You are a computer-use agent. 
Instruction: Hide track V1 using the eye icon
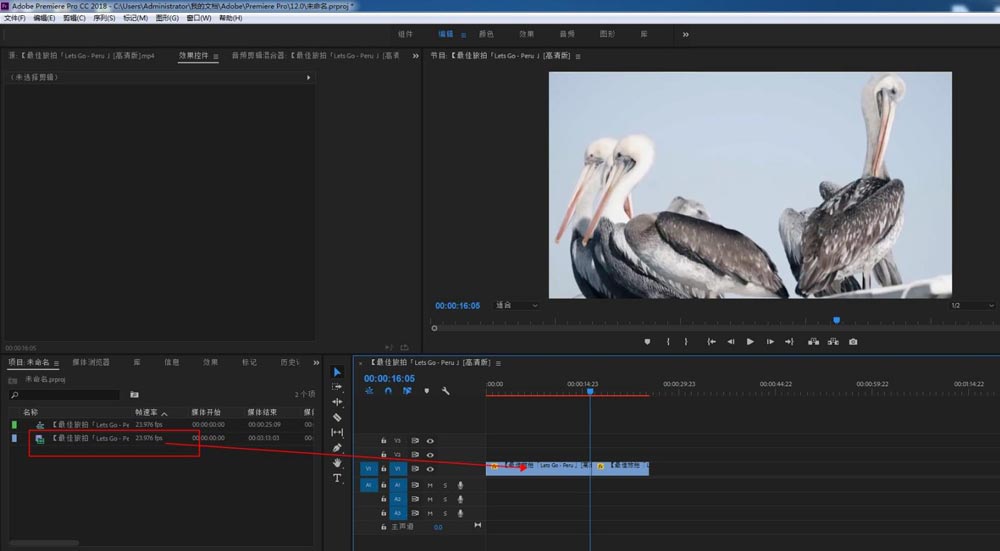pyautogui.click(x=430, y=468)
